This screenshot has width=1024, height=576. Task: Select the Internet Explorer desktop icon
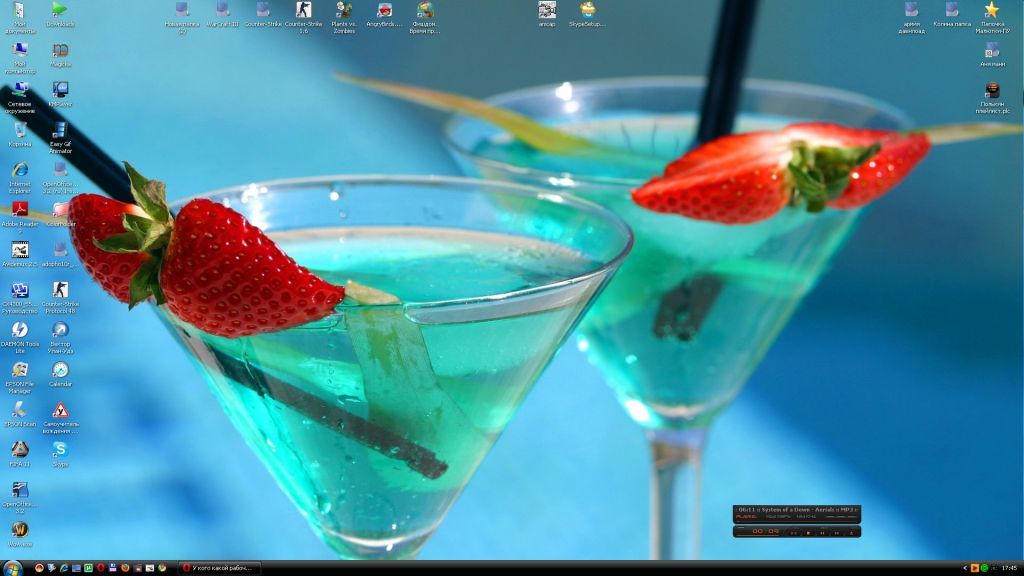[x=19, y=170]
